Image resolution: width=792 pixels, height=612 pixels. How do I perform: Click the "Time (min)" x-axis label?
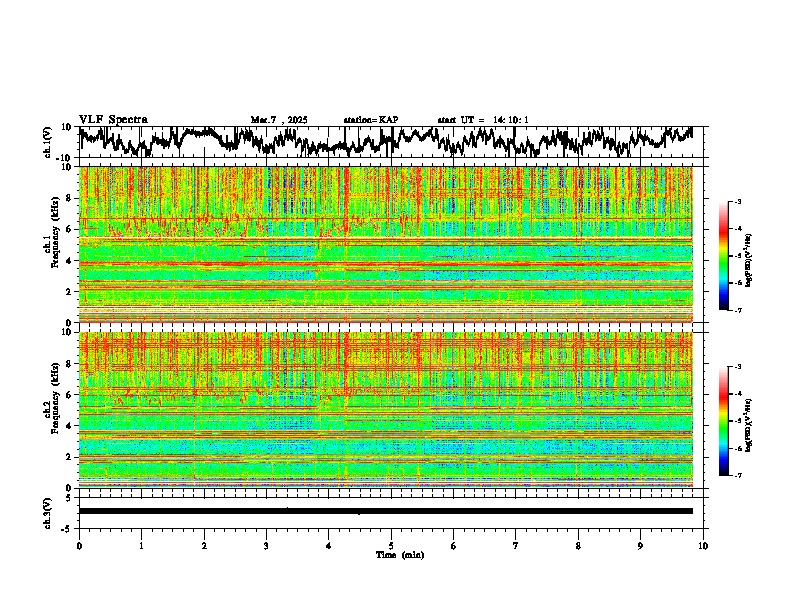point(400,555)
